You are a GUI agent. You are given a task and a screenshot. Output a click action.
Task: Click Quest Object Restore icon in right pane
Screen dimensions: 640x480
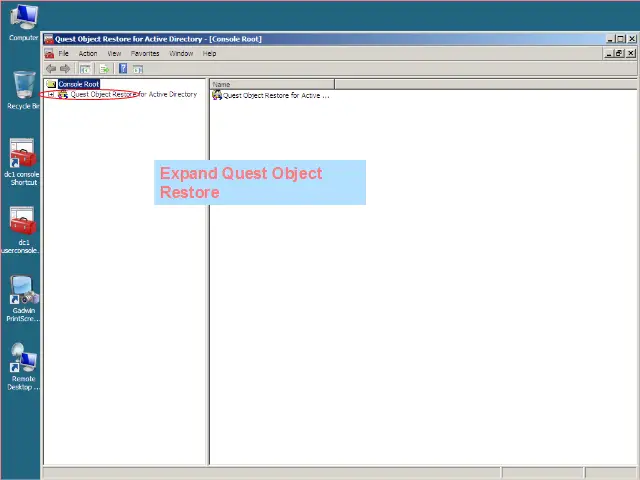click(217, 95)
